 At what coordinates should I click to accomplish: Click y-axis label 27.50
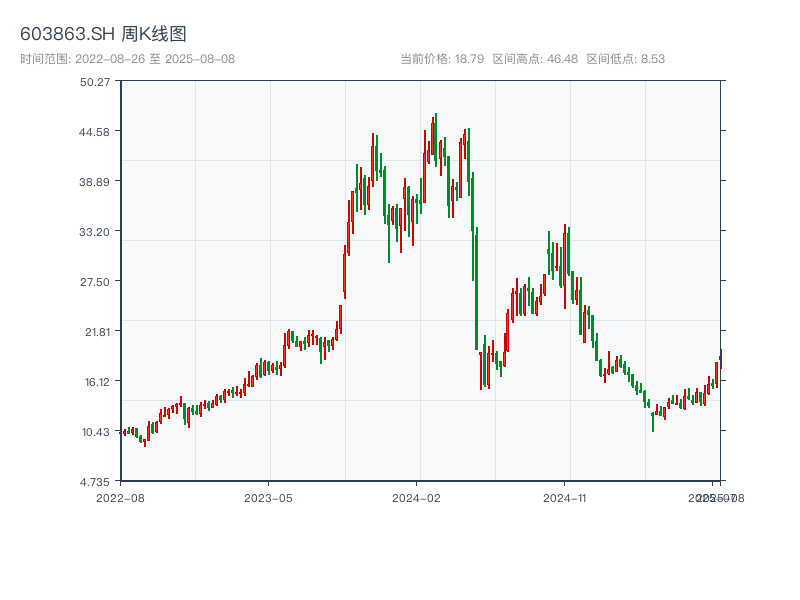[95, 282]
